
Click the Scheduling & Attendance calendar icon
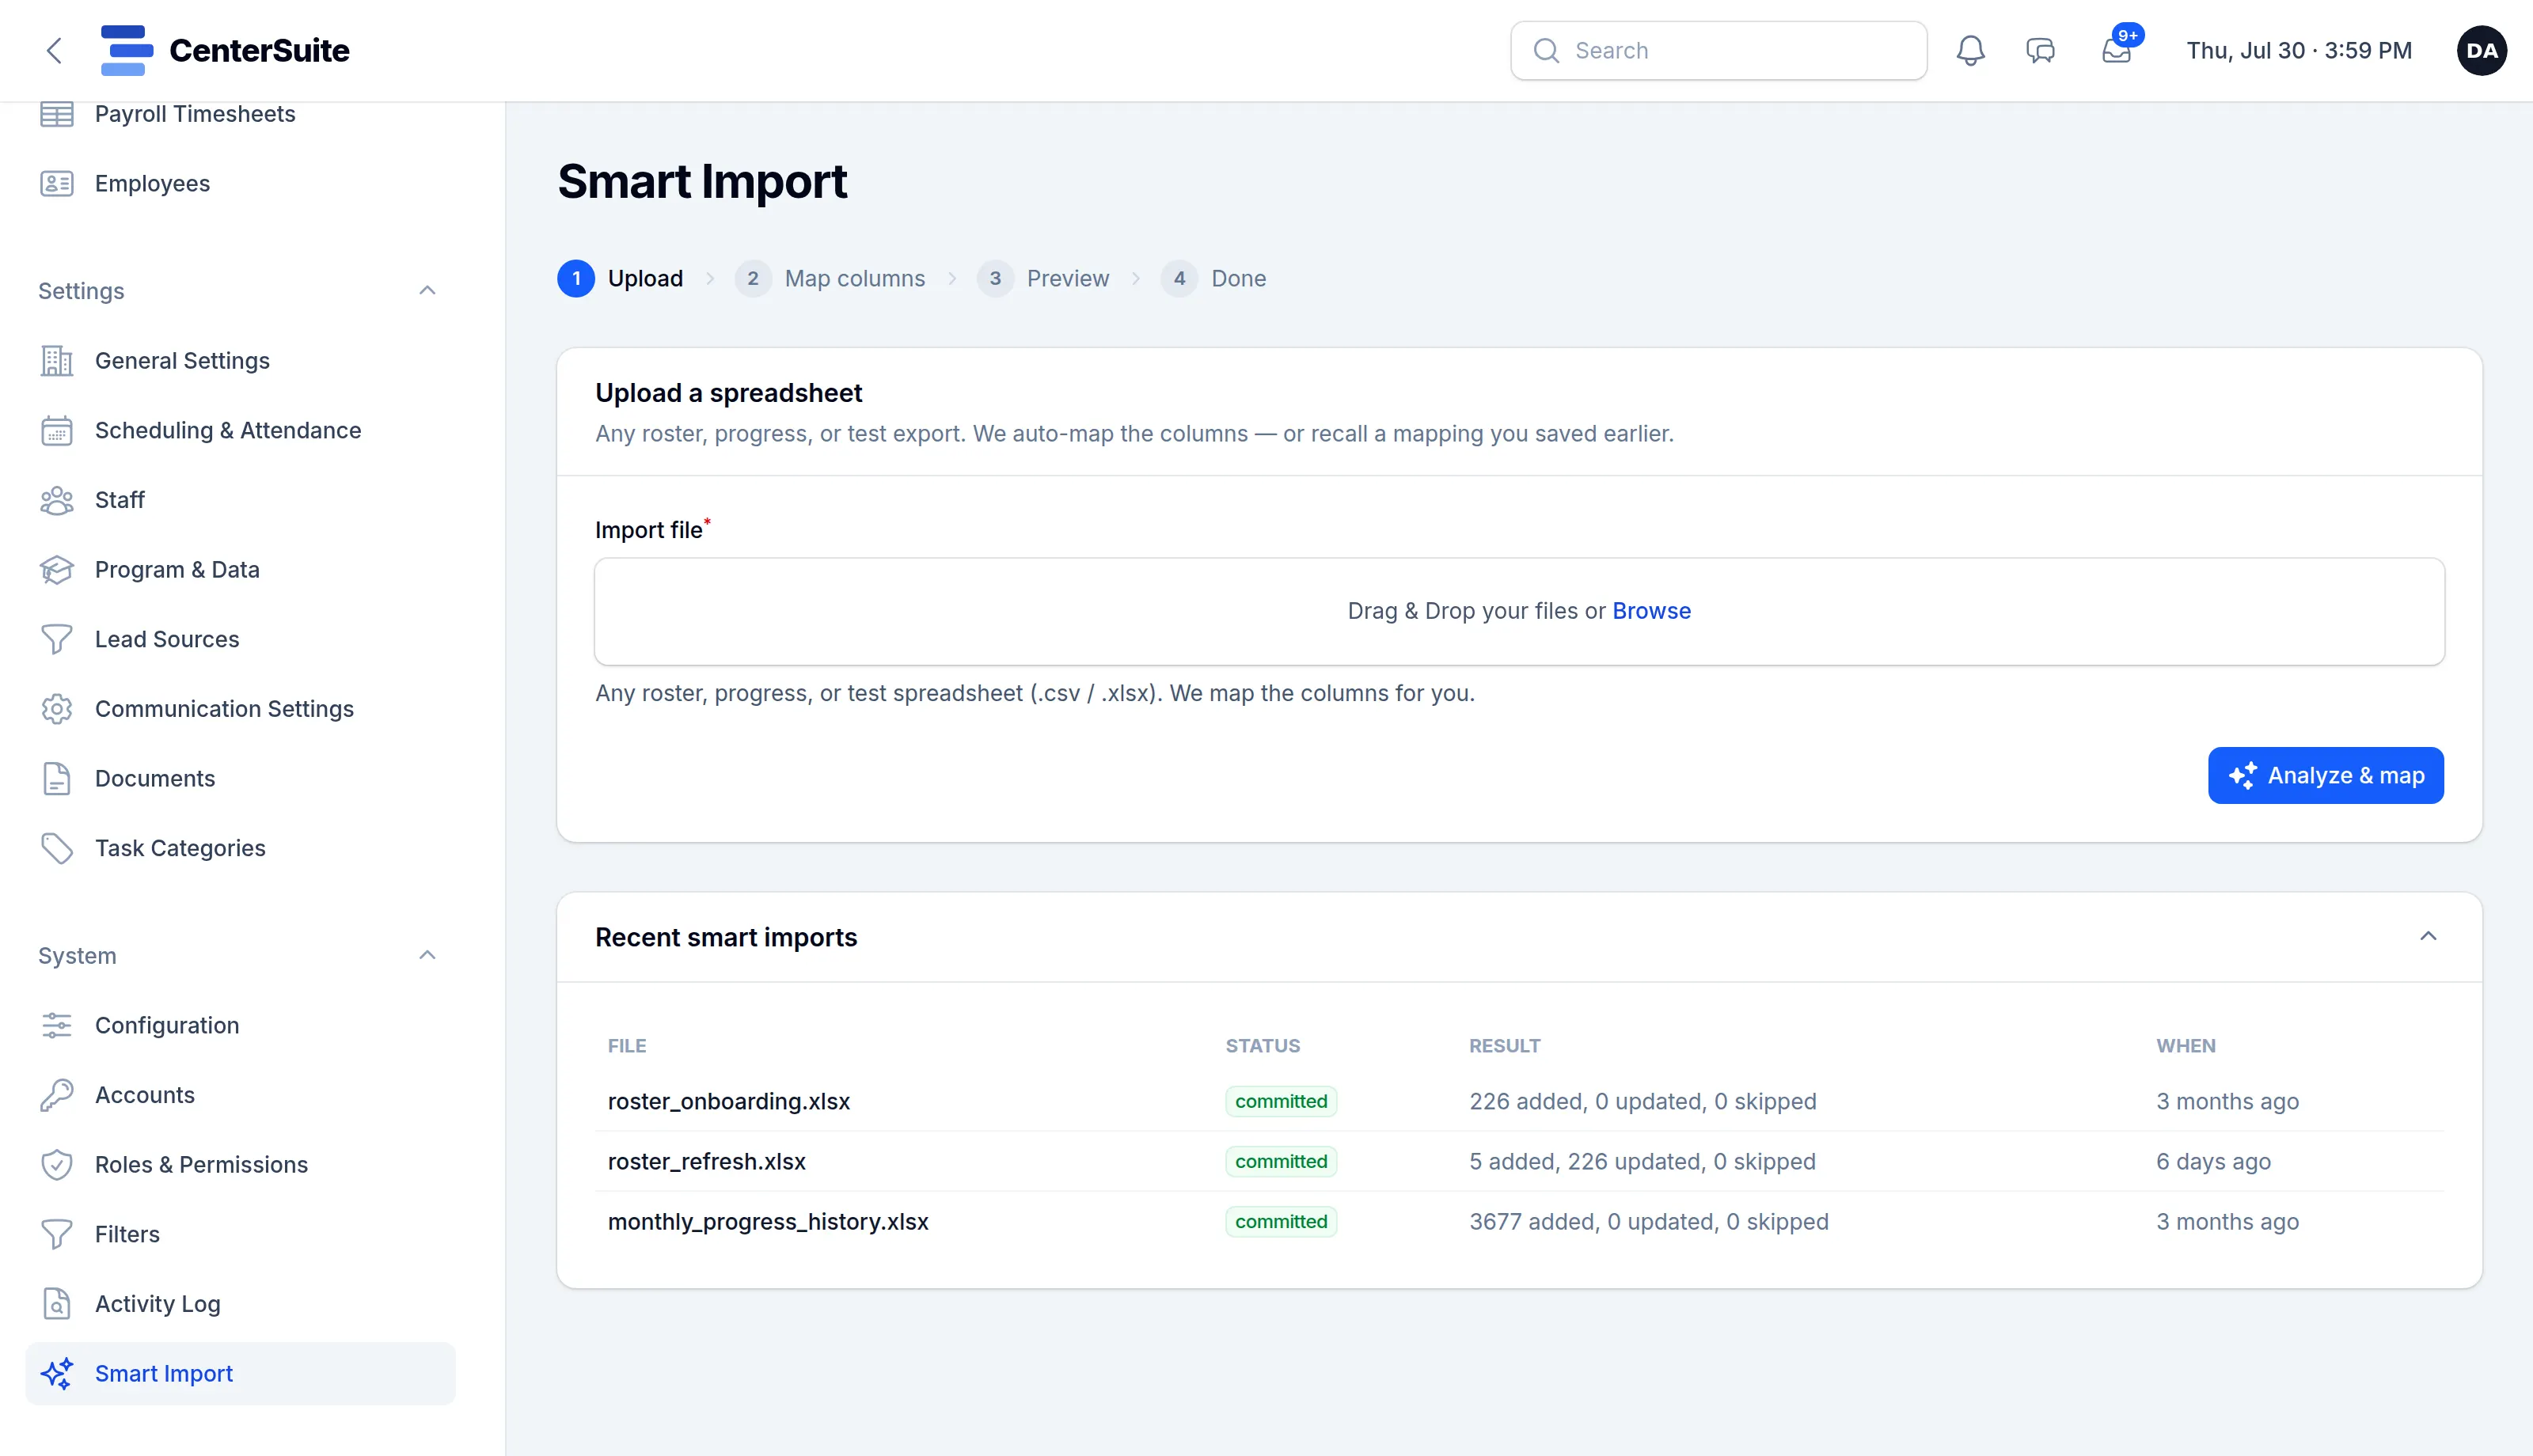(x=57, y=431)
